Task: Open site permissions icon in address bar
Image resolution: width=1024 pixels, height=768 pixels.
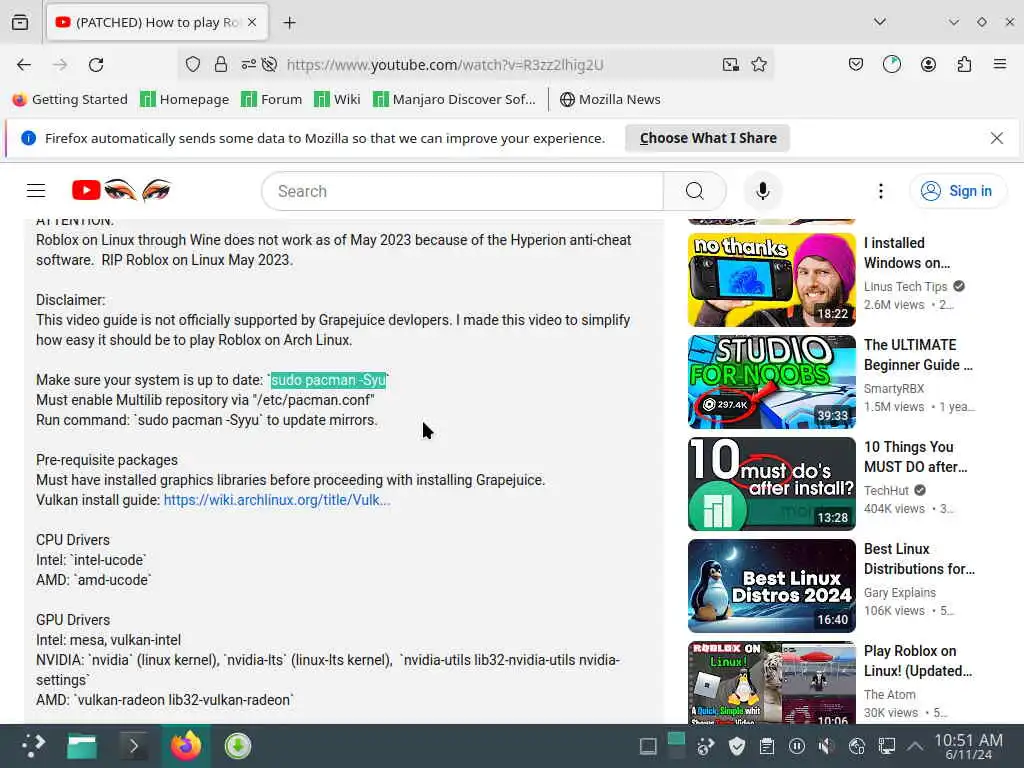Action: click(248, 64)
